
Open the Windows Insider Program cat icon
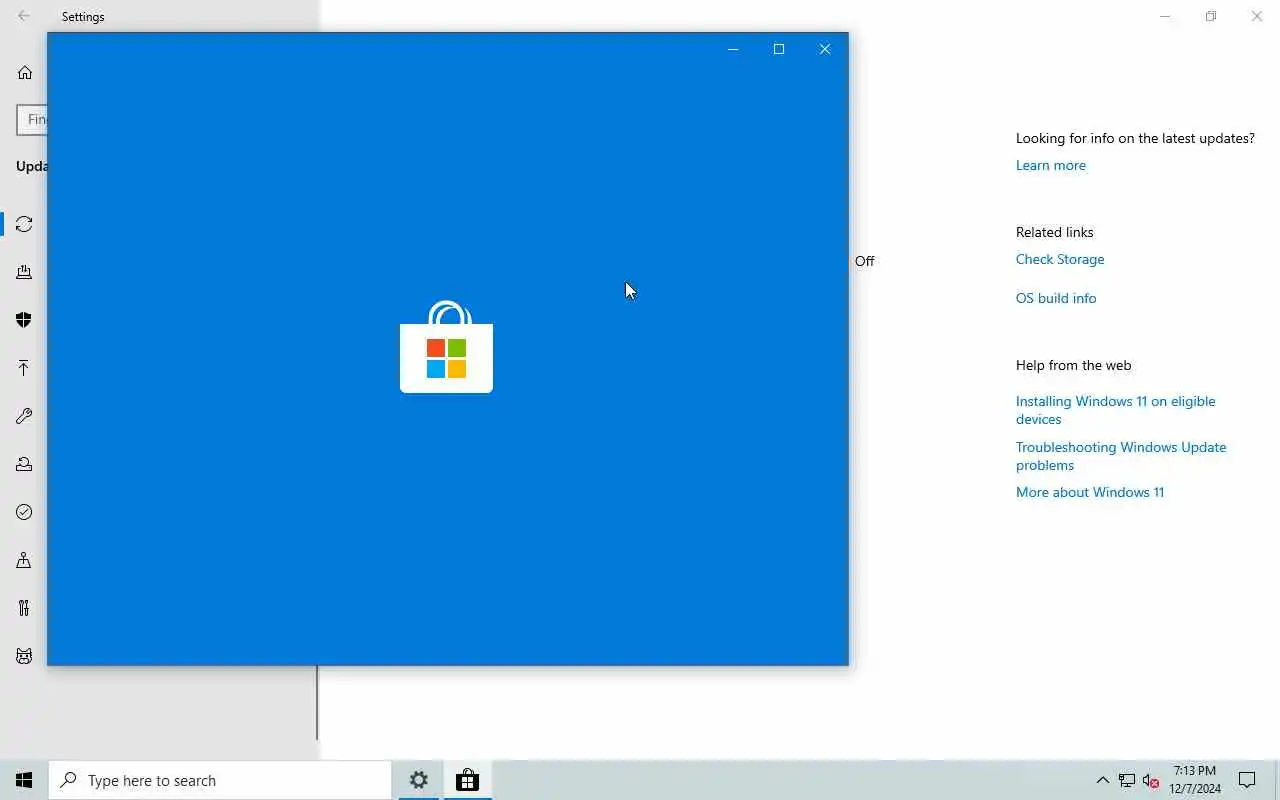click(x=24, y=656)
